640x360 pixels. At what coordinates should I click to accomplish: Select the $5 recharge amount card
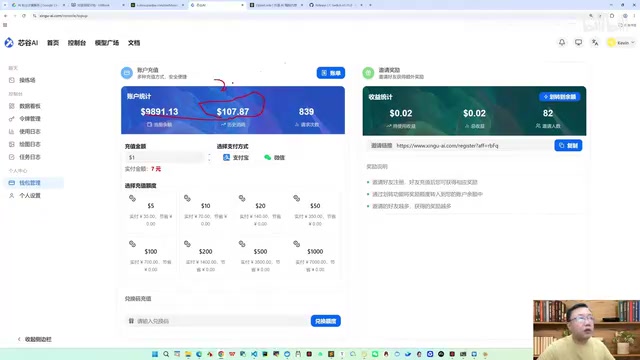151,211
